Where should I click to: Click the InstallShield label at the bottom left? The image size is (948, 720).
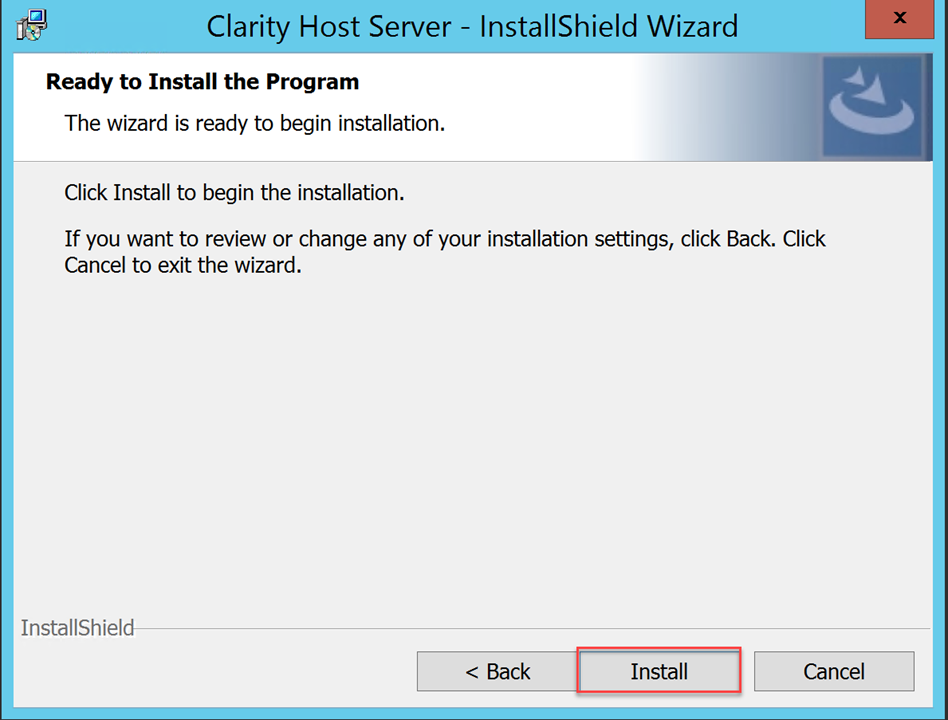(77, 628)
